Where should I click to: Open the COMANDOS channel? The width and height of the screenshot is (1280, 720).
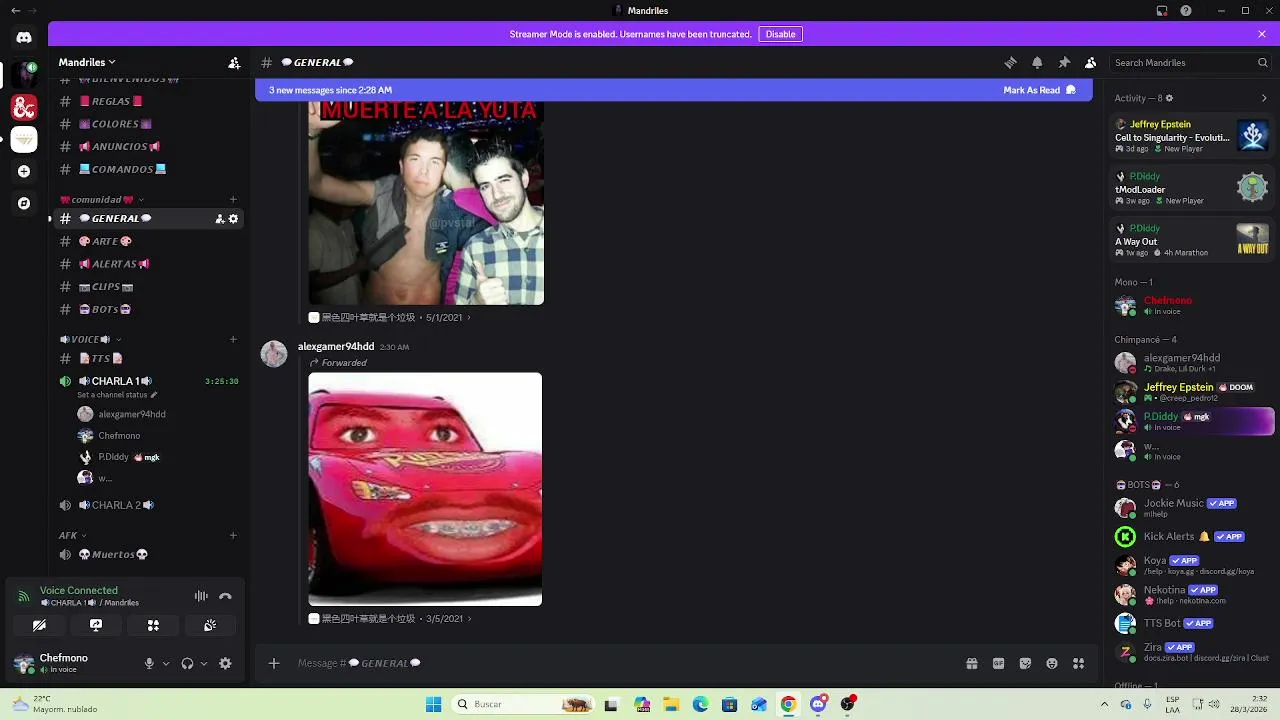point(149,169)
